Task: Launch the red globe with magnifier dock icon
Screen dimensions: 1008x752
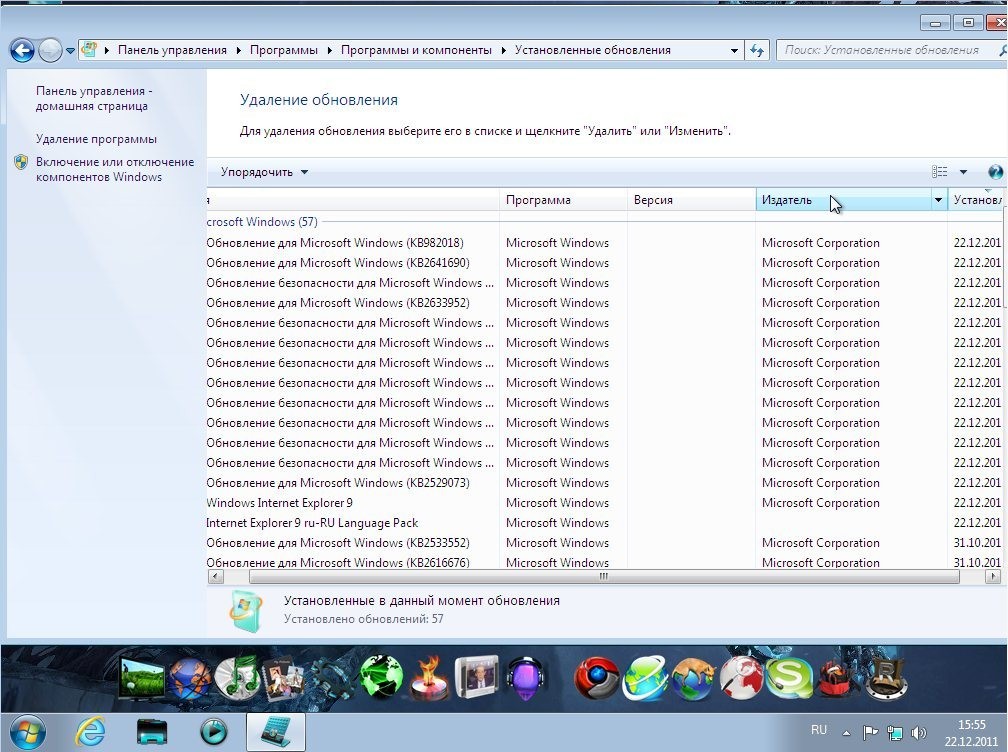Action: point(741,679)
